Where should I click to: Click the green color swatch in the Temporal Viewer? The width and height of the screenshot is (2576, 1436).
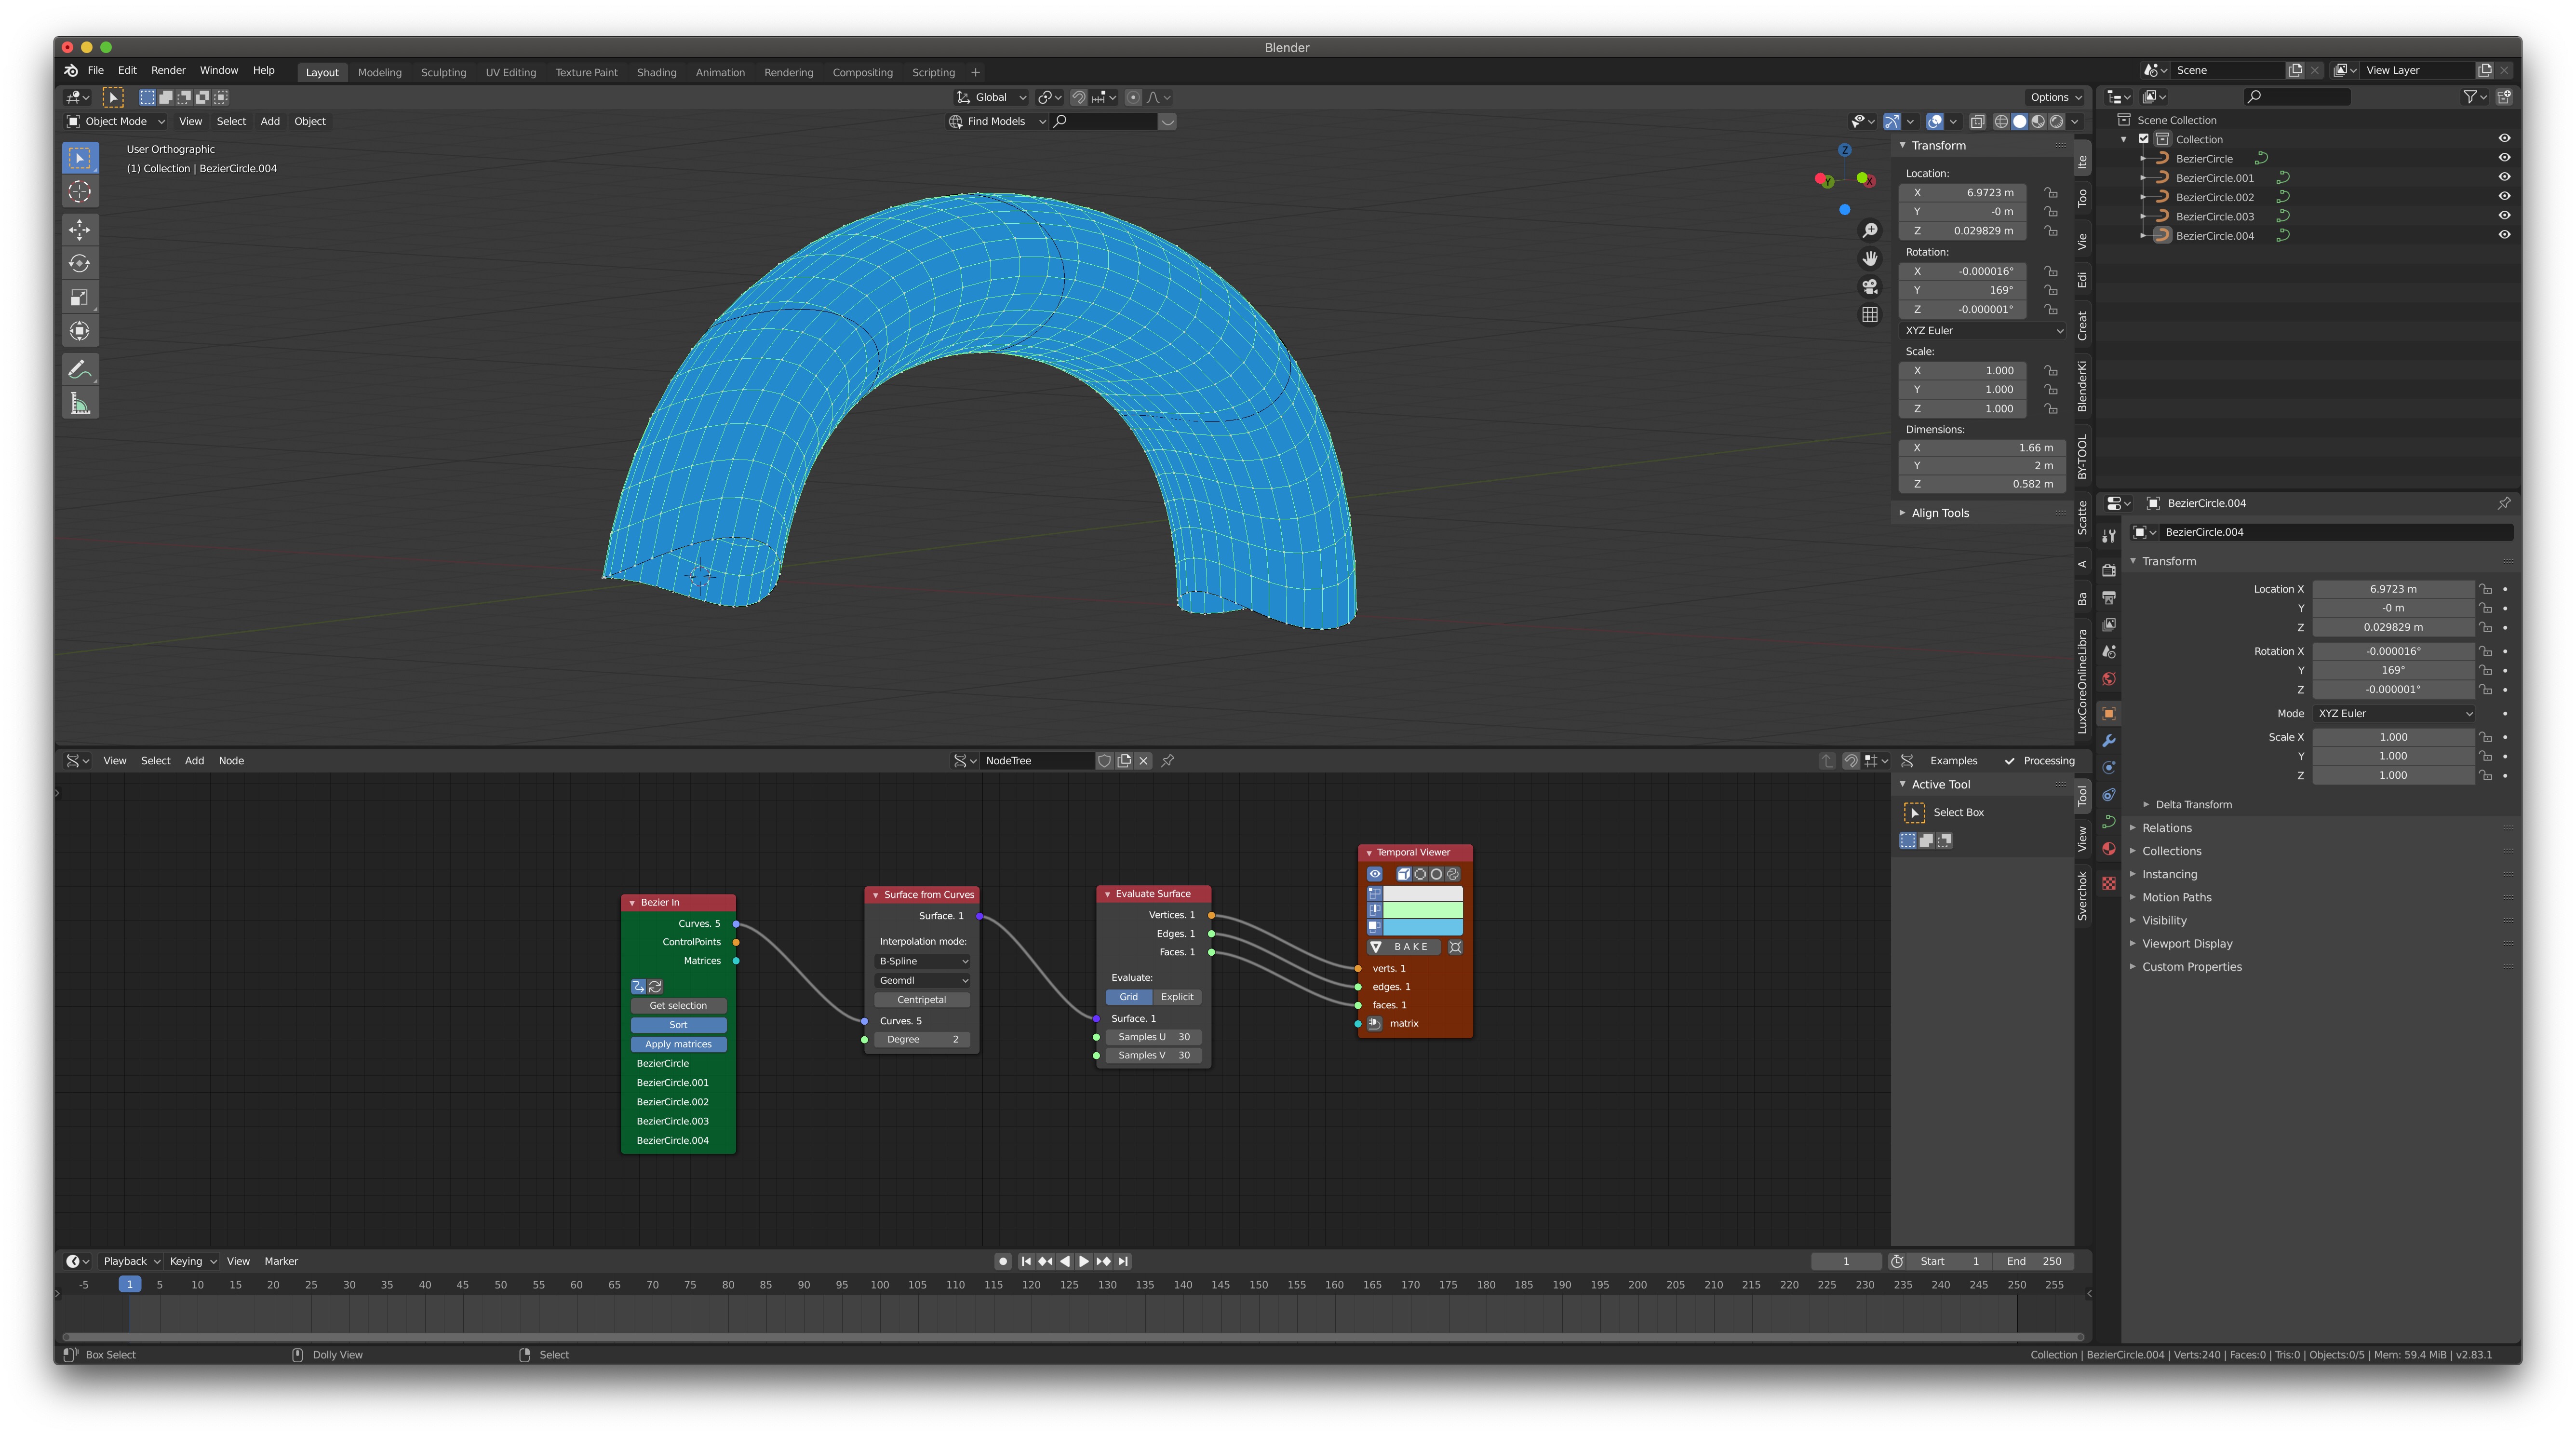click(1422, 910)
